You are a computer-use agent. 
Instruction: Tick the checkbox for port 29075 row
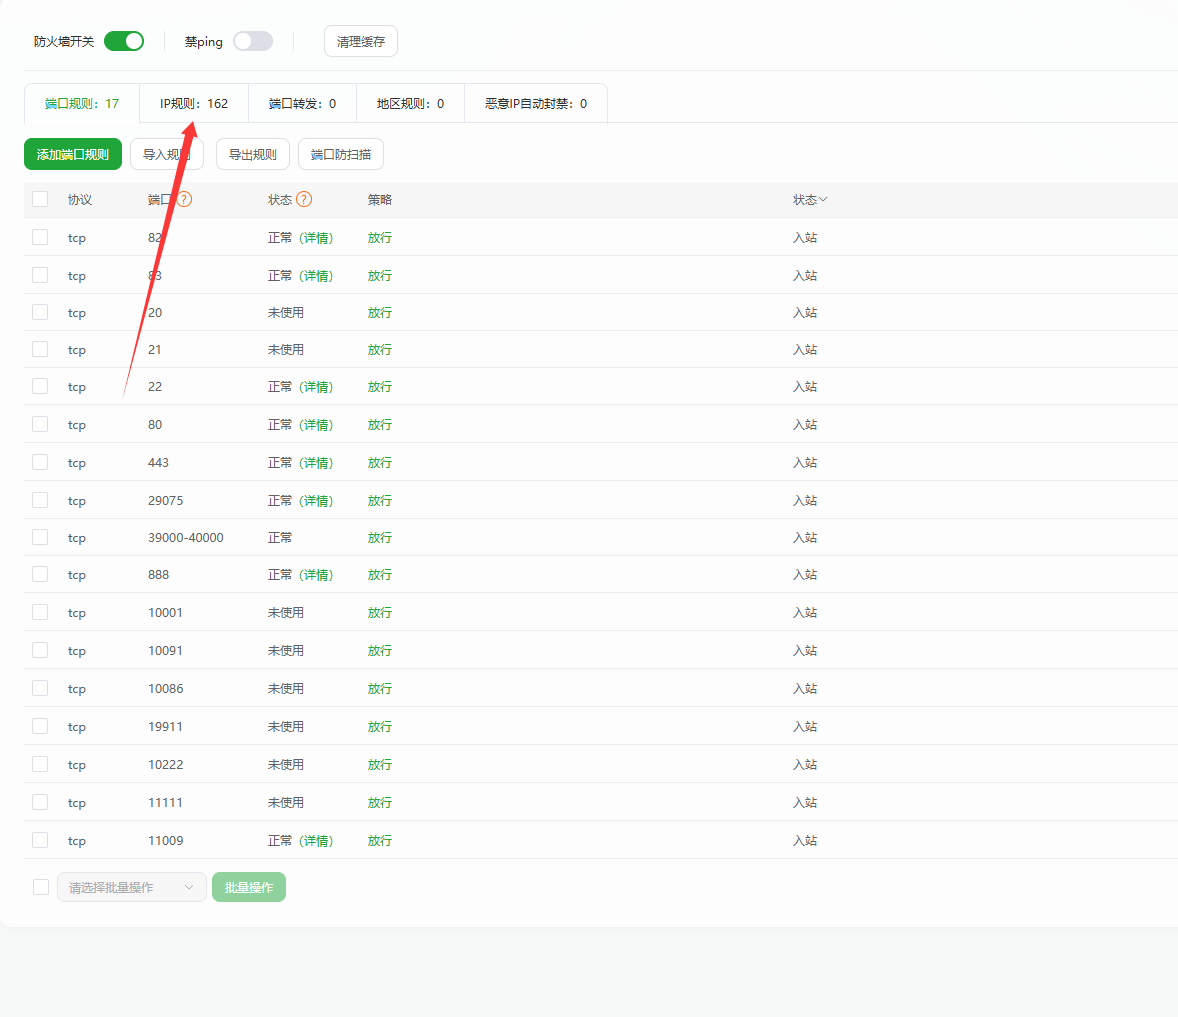coord(40,500)
